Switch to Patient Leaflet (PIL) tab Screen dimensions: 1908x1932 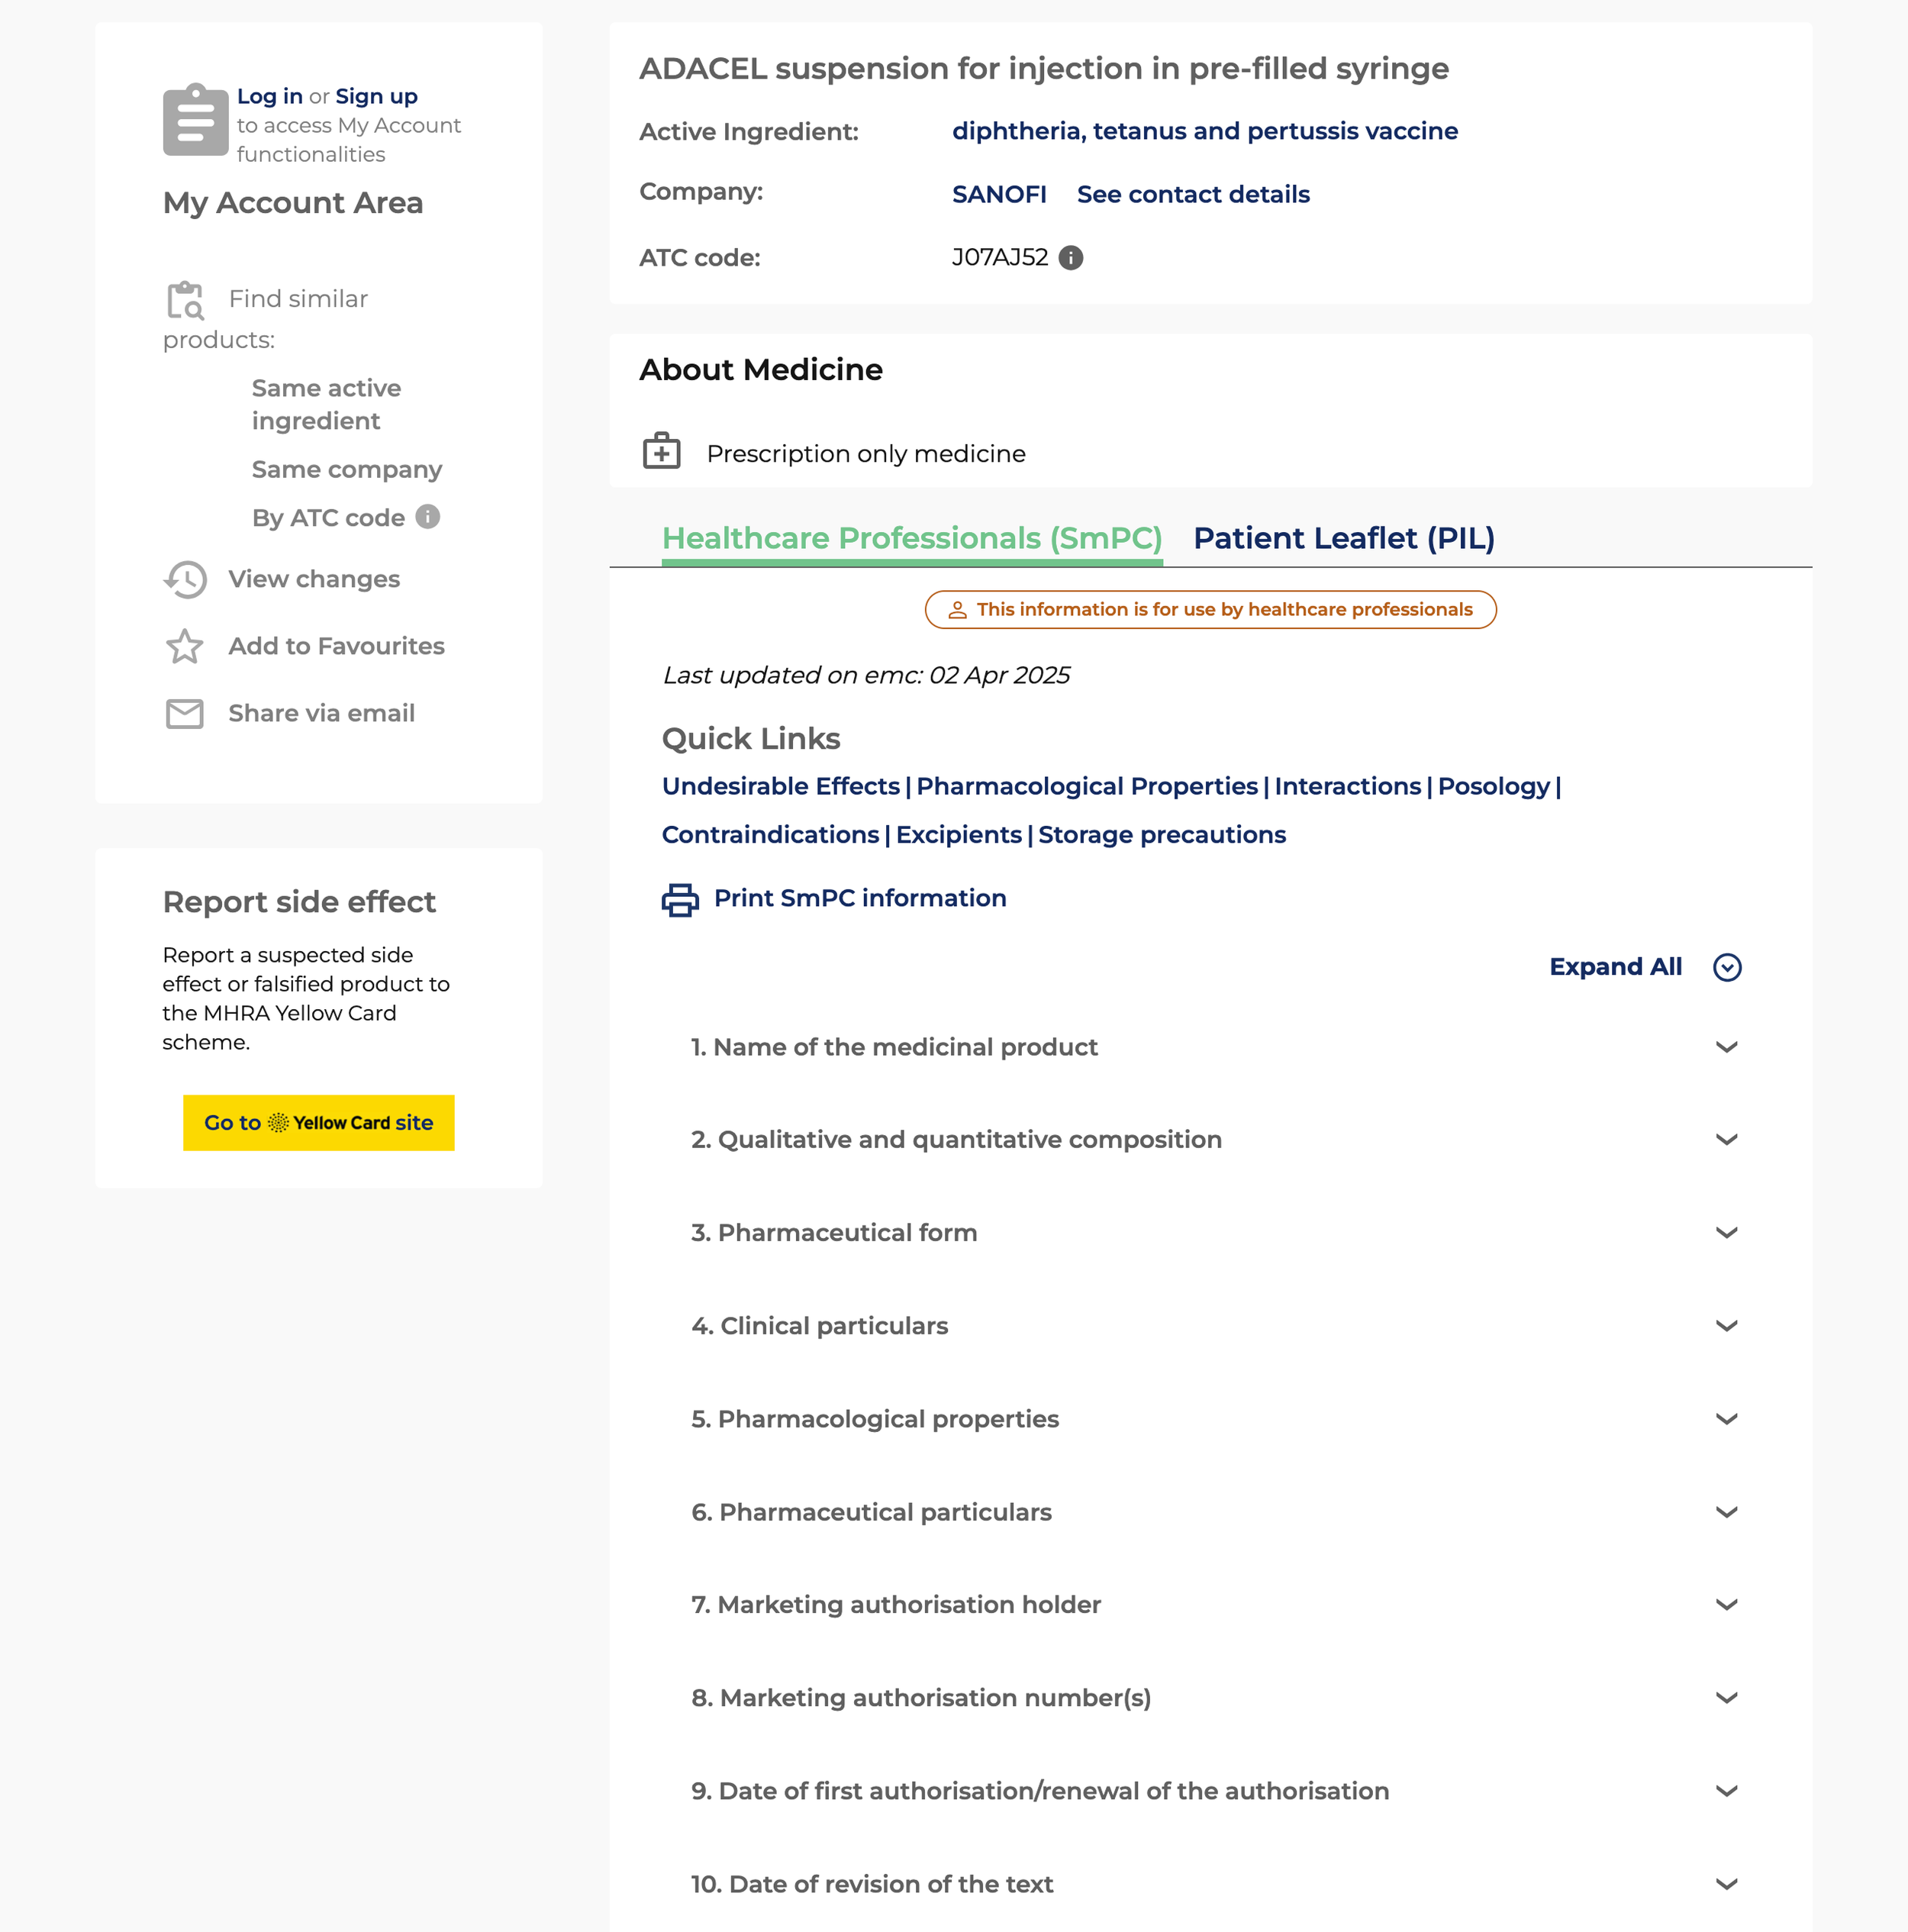click(x=1343, y=539)
